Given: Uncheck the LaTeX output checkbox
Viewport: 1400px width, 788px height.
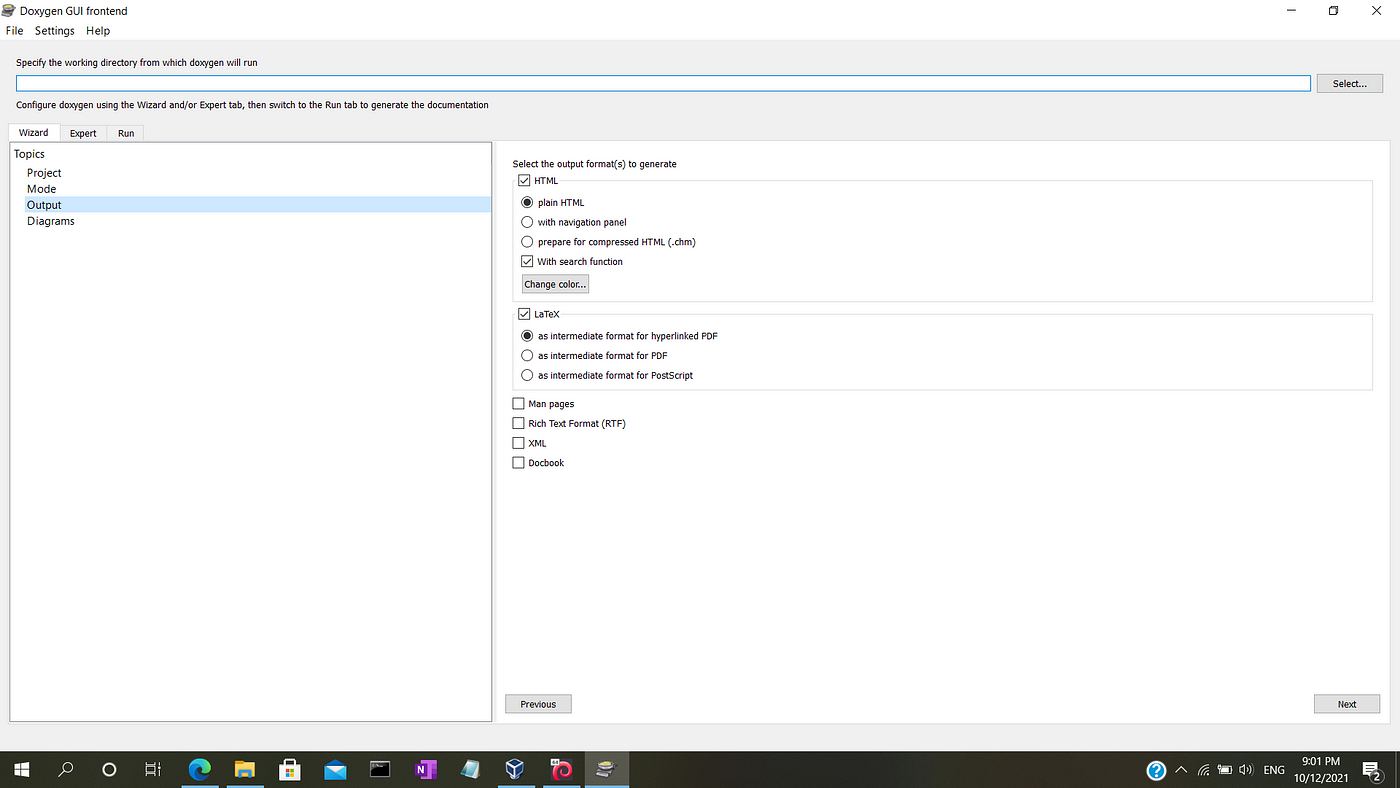Looking at the screenshot, I should pos(524,314).
